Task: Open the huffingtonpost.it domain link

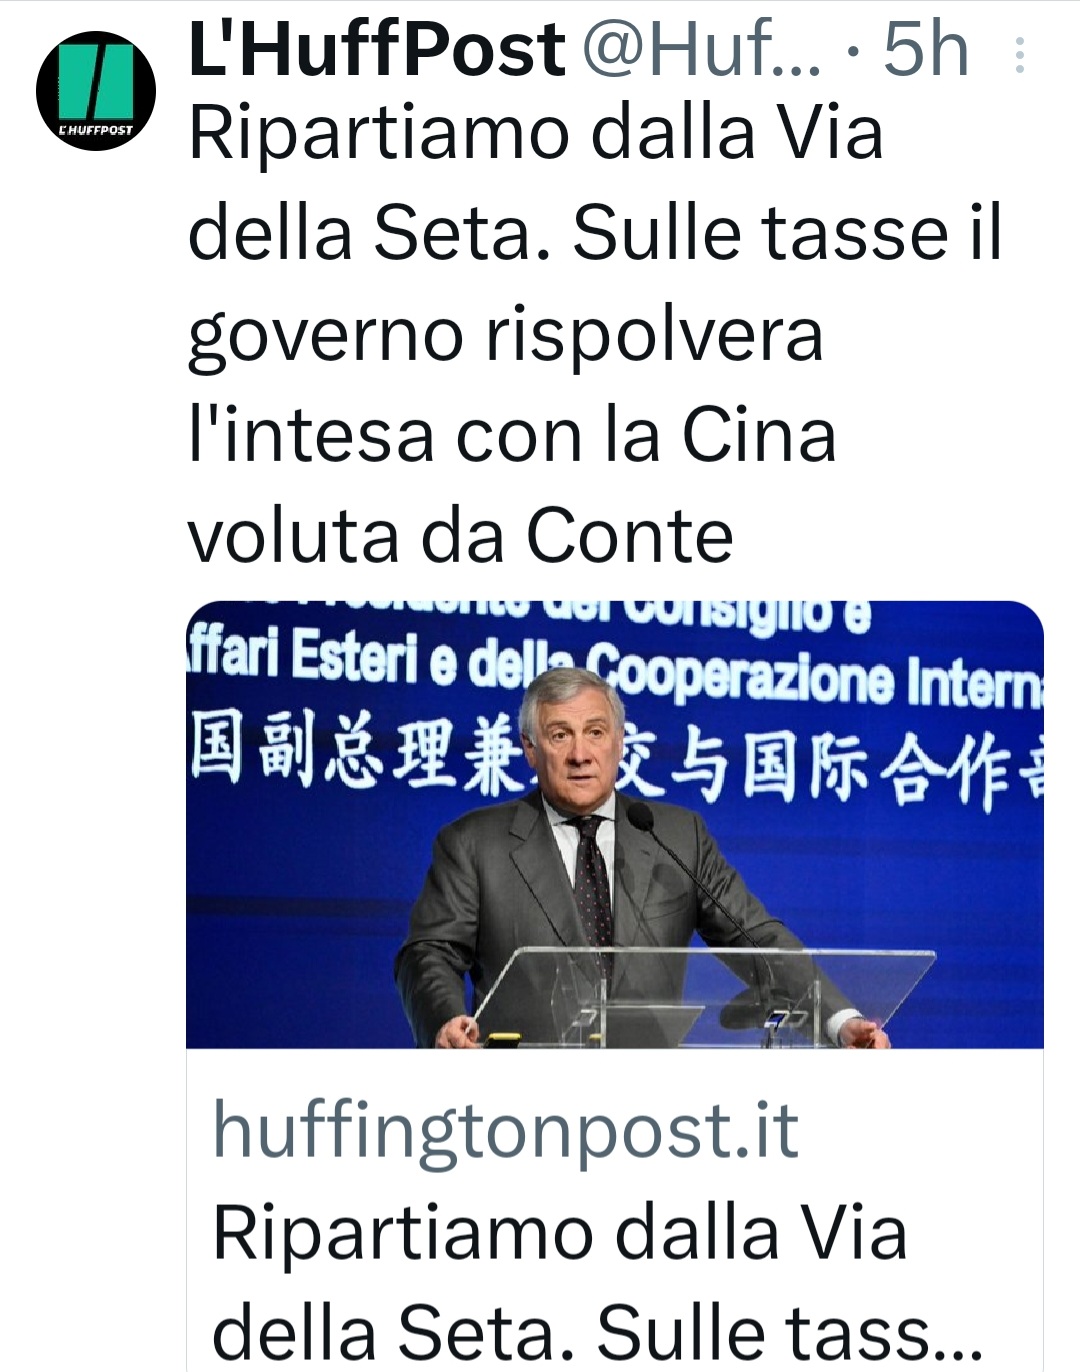Action: 505,1132
